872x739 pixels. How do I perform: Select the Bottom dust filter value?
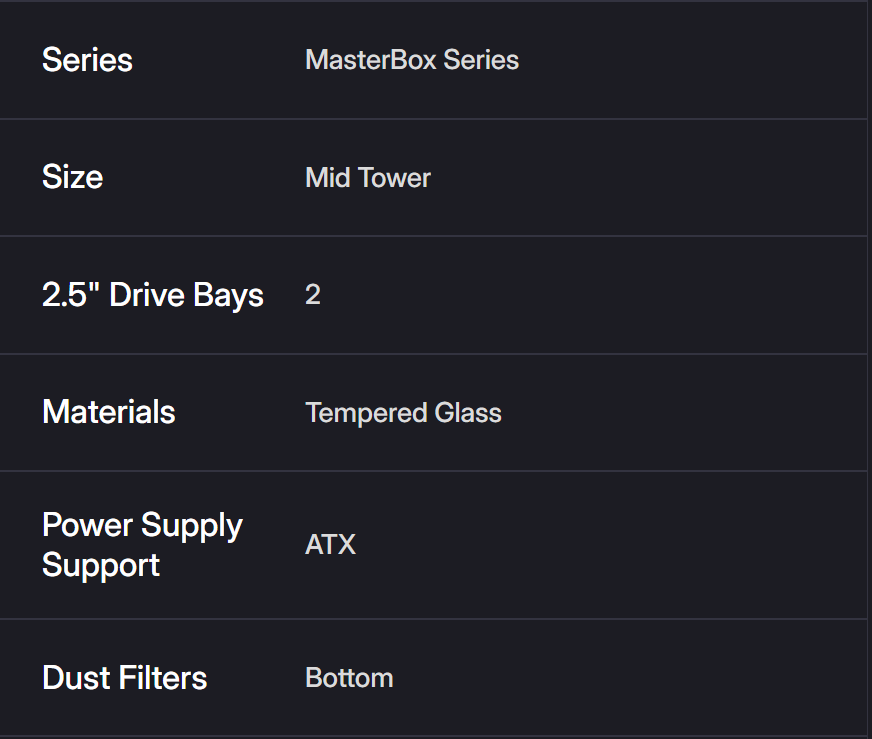point(349,678)
